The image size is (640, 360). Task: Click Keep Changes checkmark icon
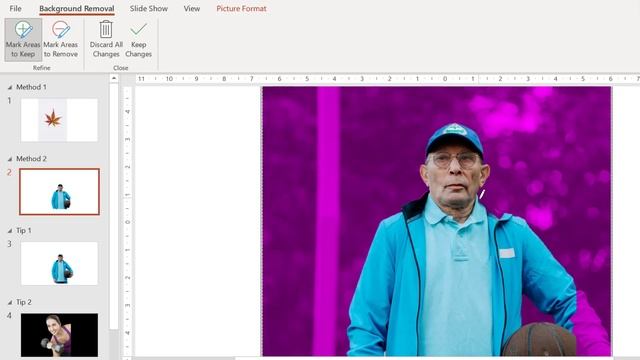138,29
